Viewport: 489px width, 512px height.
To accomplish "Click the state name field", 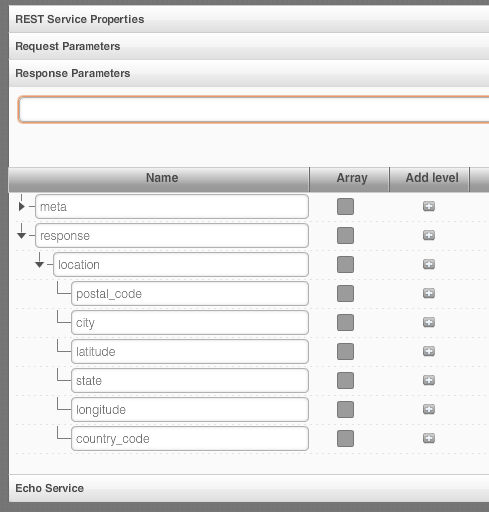I will pos(190,381).
